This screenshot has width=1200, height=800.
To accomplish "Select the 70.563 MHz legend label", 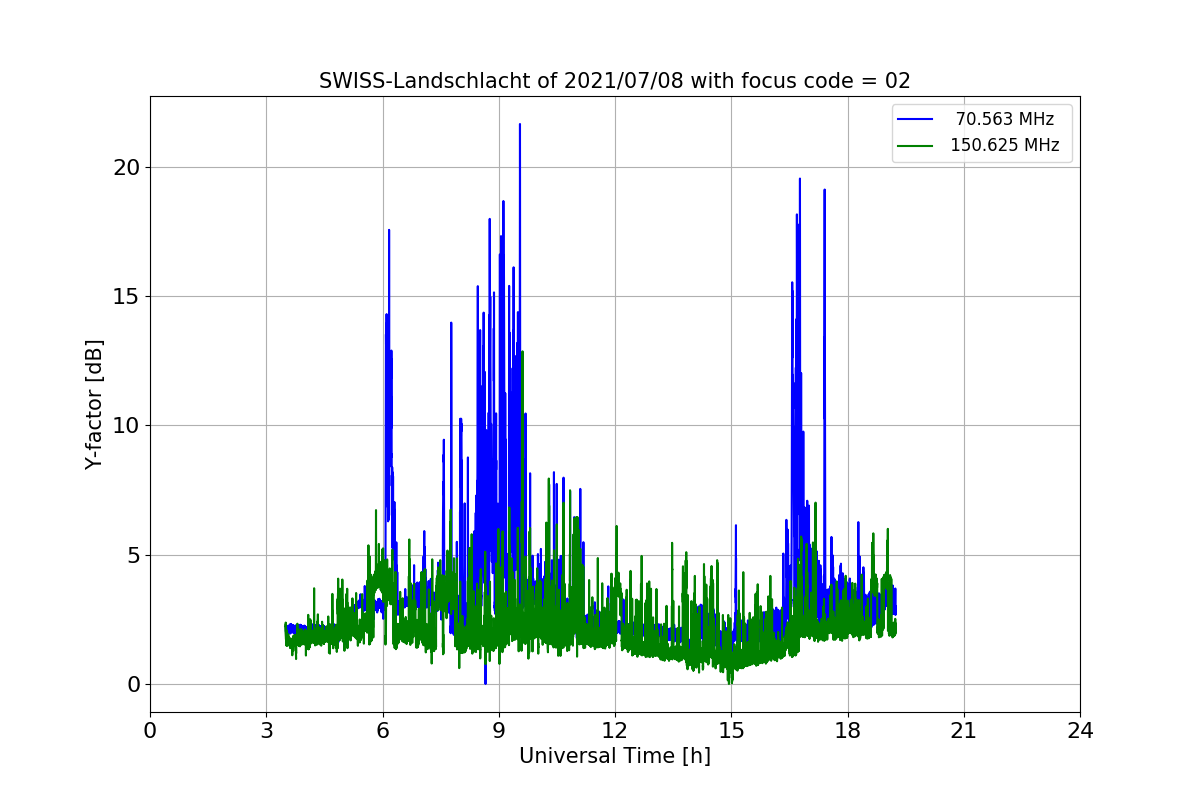I will point(1005,119).
